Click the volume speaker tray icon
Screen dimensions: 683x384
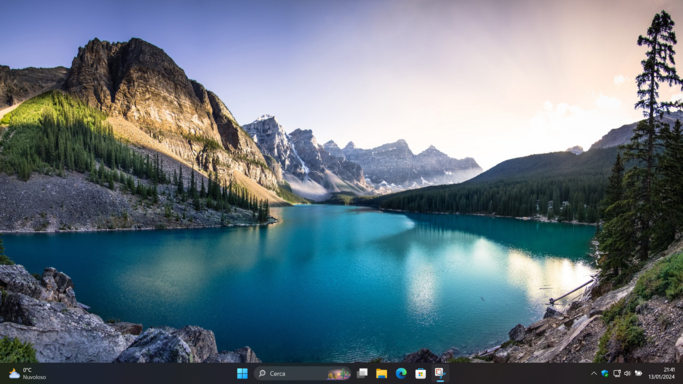point(627,373)
